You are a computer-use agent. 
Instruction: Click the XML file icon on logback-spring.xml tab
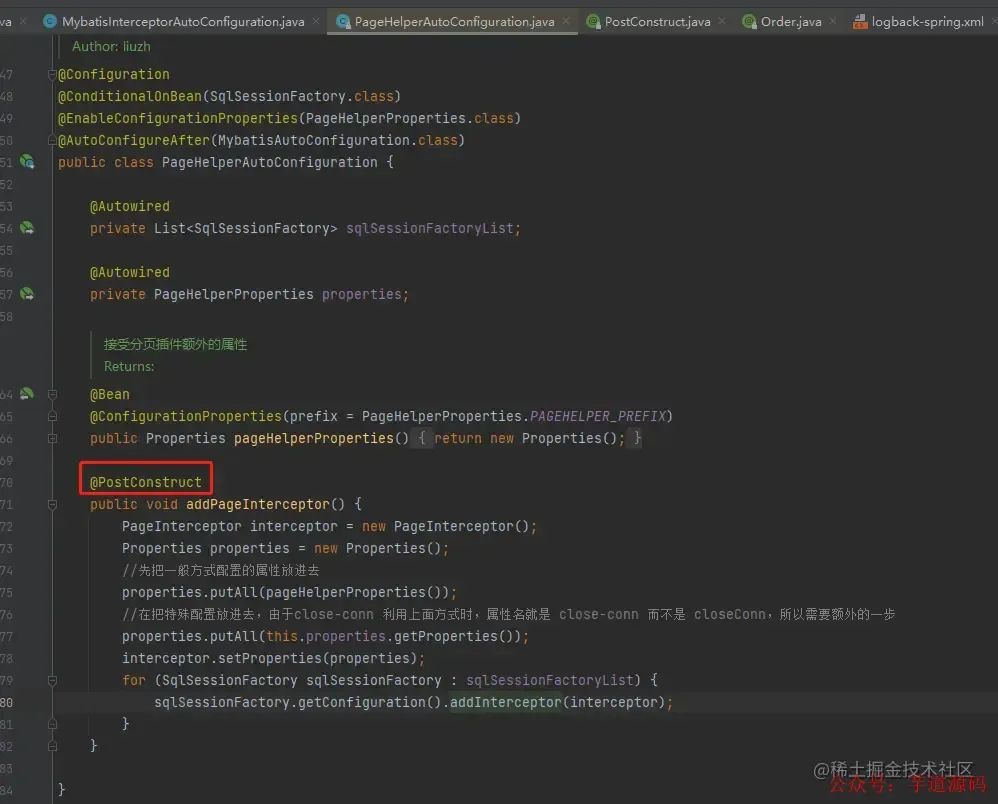pos(856,20)
